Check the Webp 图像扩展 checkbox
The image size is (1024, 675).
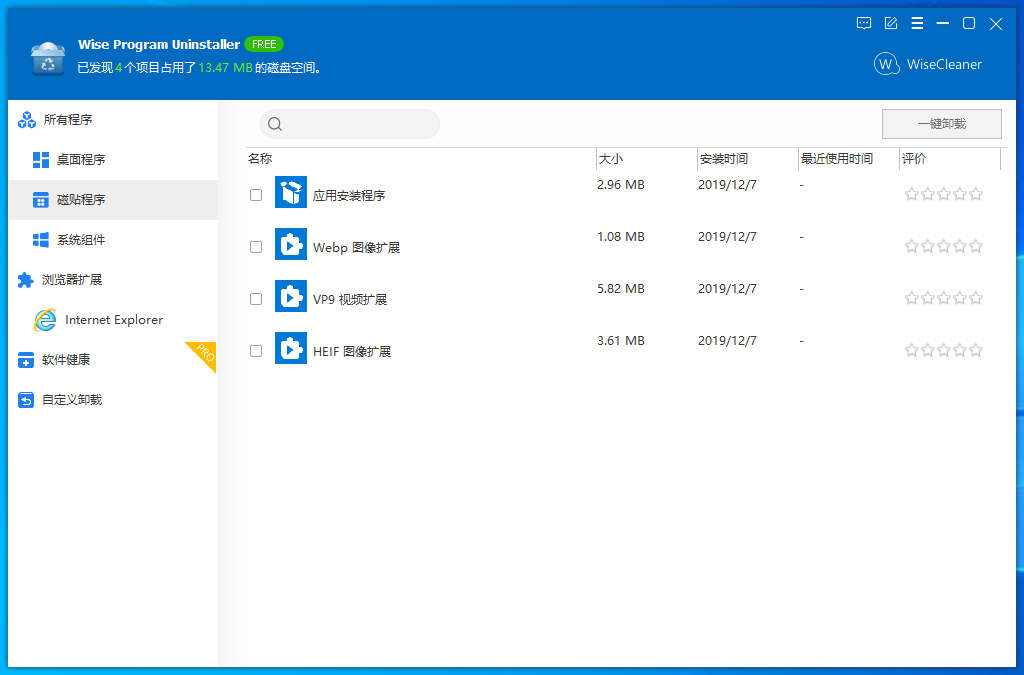tap(256, 246)
